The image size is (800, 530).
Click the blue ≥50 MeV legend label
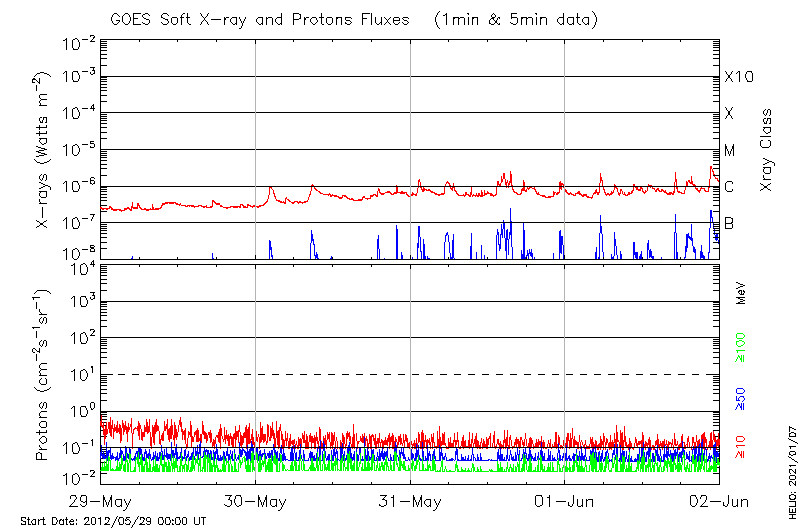(741, 399)
